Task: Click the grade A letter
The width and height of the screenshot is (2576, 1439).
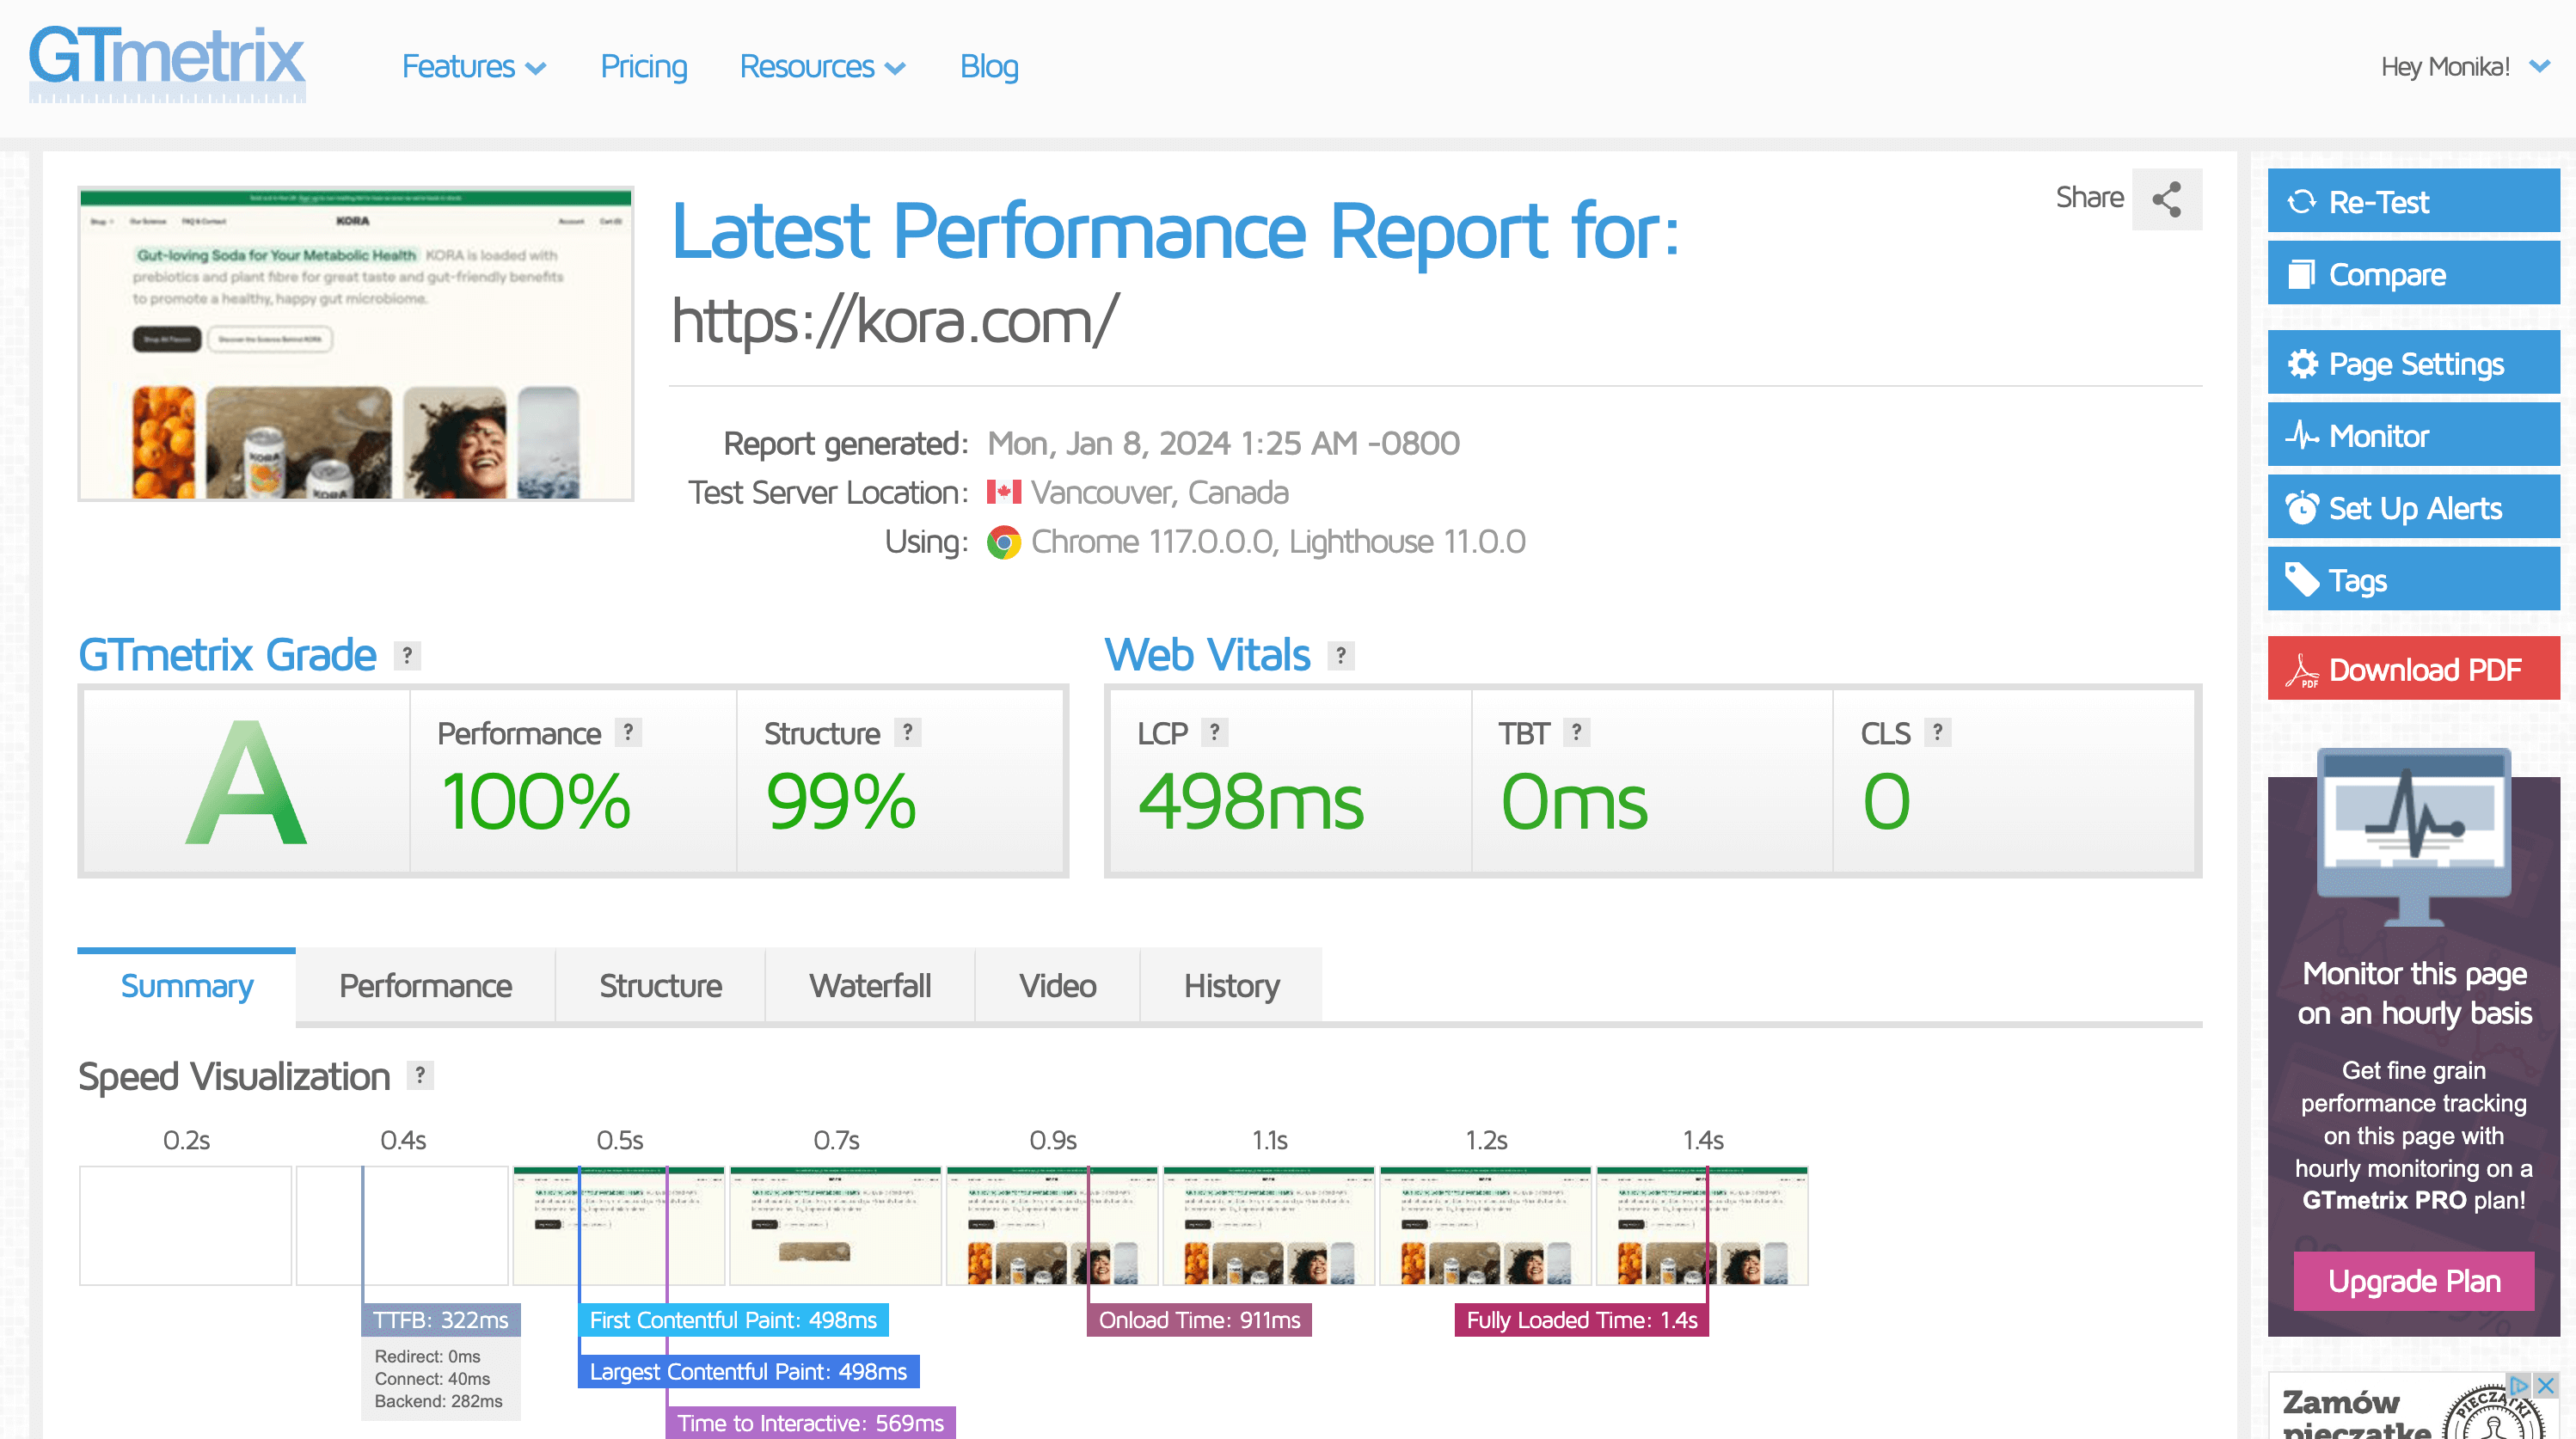Action: click(246, 783)
